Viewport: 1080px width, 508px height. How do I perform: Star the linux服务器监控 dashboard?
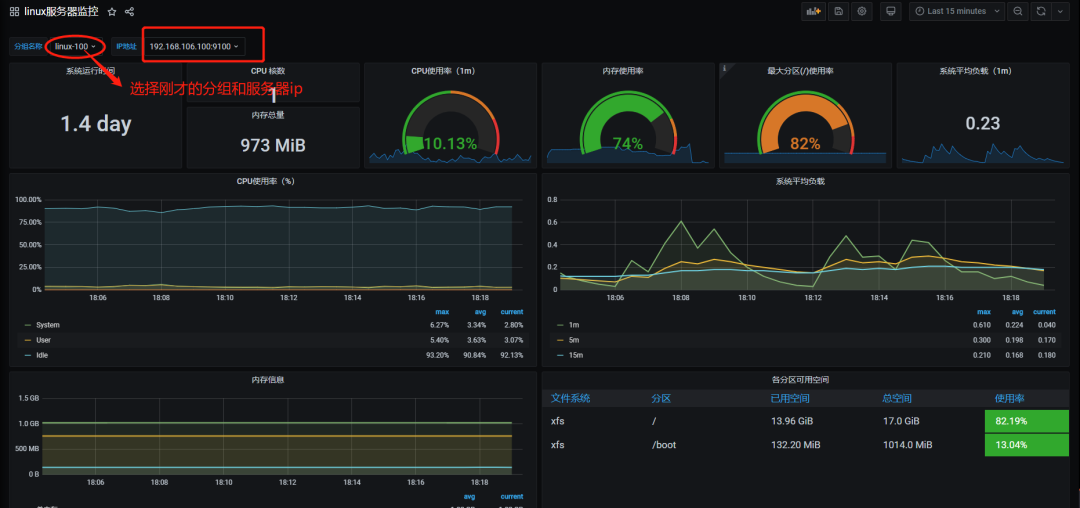[112, 11]
